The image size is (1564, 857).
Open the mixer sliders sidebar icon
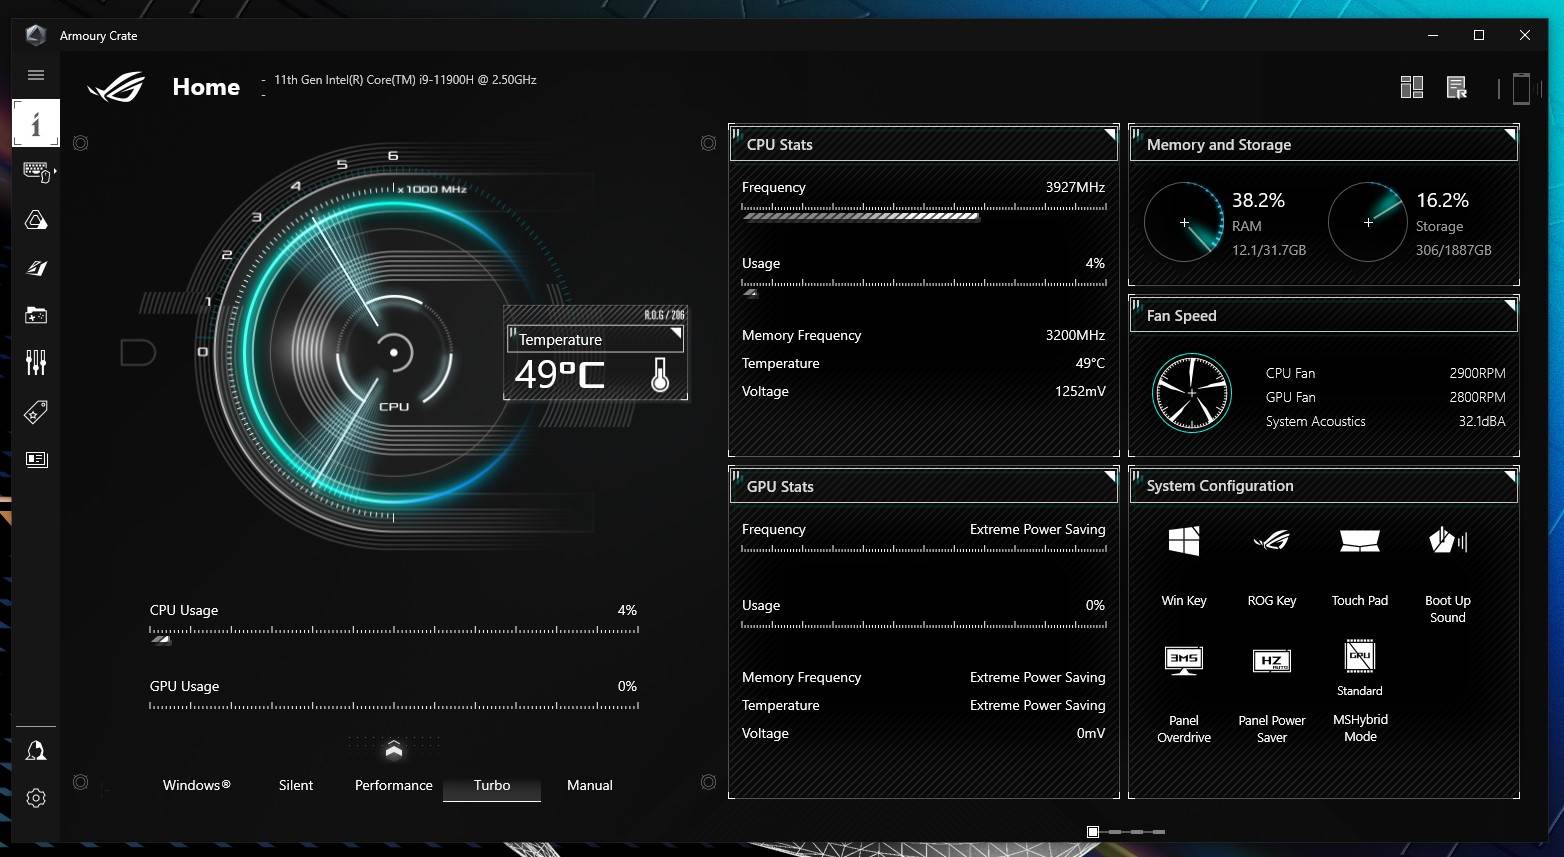tap(36, 362)
